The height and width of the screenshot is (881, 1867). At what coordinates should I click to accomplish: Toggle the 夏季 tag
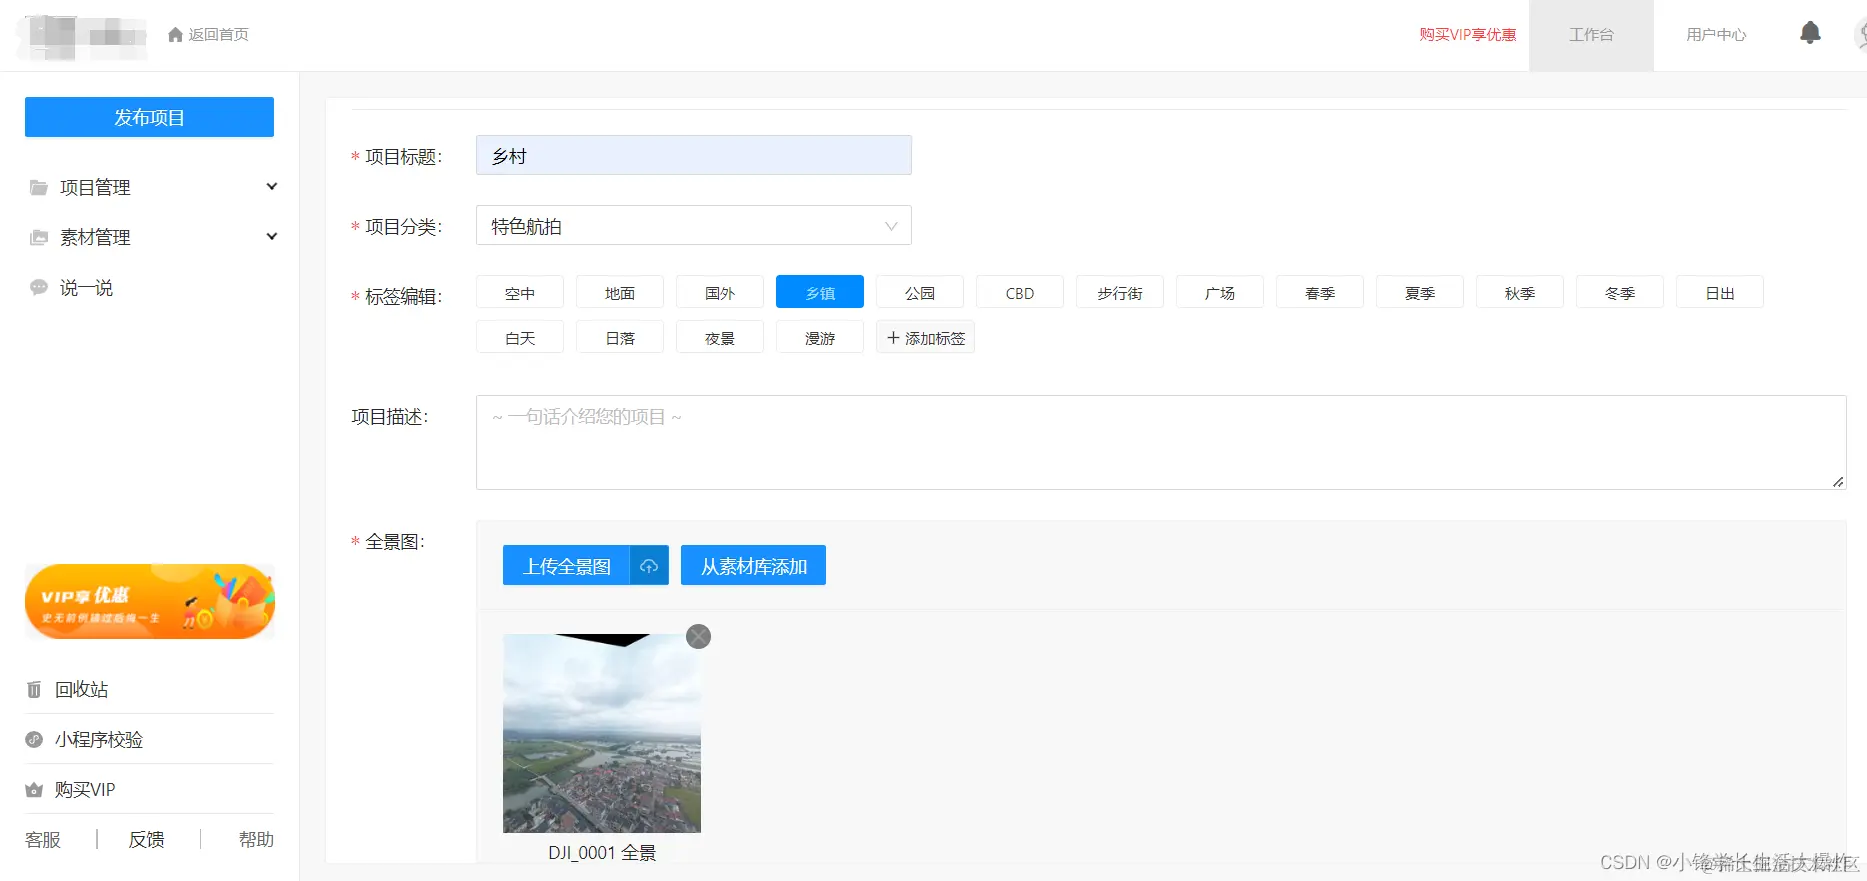(x=1420, y=292)
